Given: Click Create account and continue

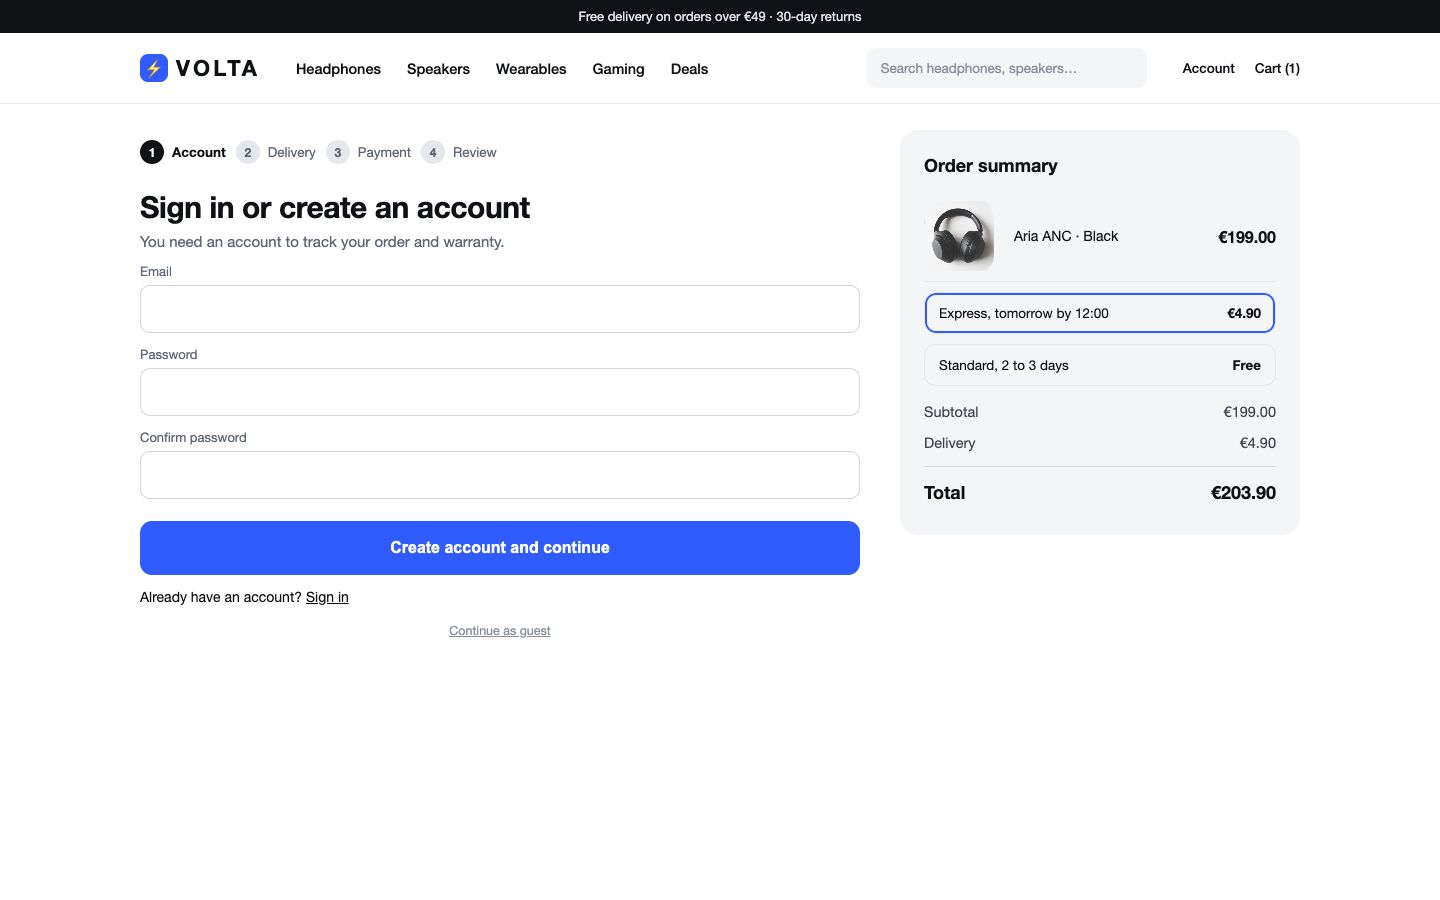Looking at the screenshot, I should [500, 548].
